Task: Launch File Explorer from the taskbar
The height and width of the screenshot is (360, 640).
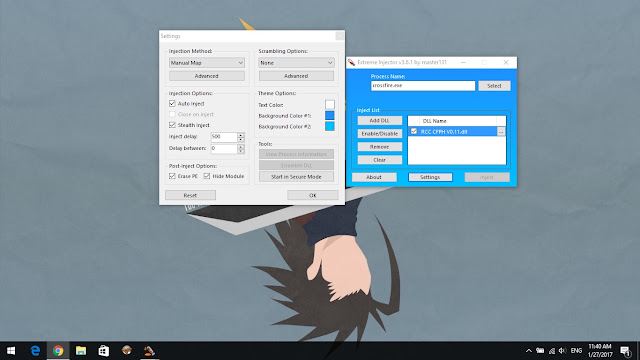Action: pyautogui.click(x=81, y=351)
